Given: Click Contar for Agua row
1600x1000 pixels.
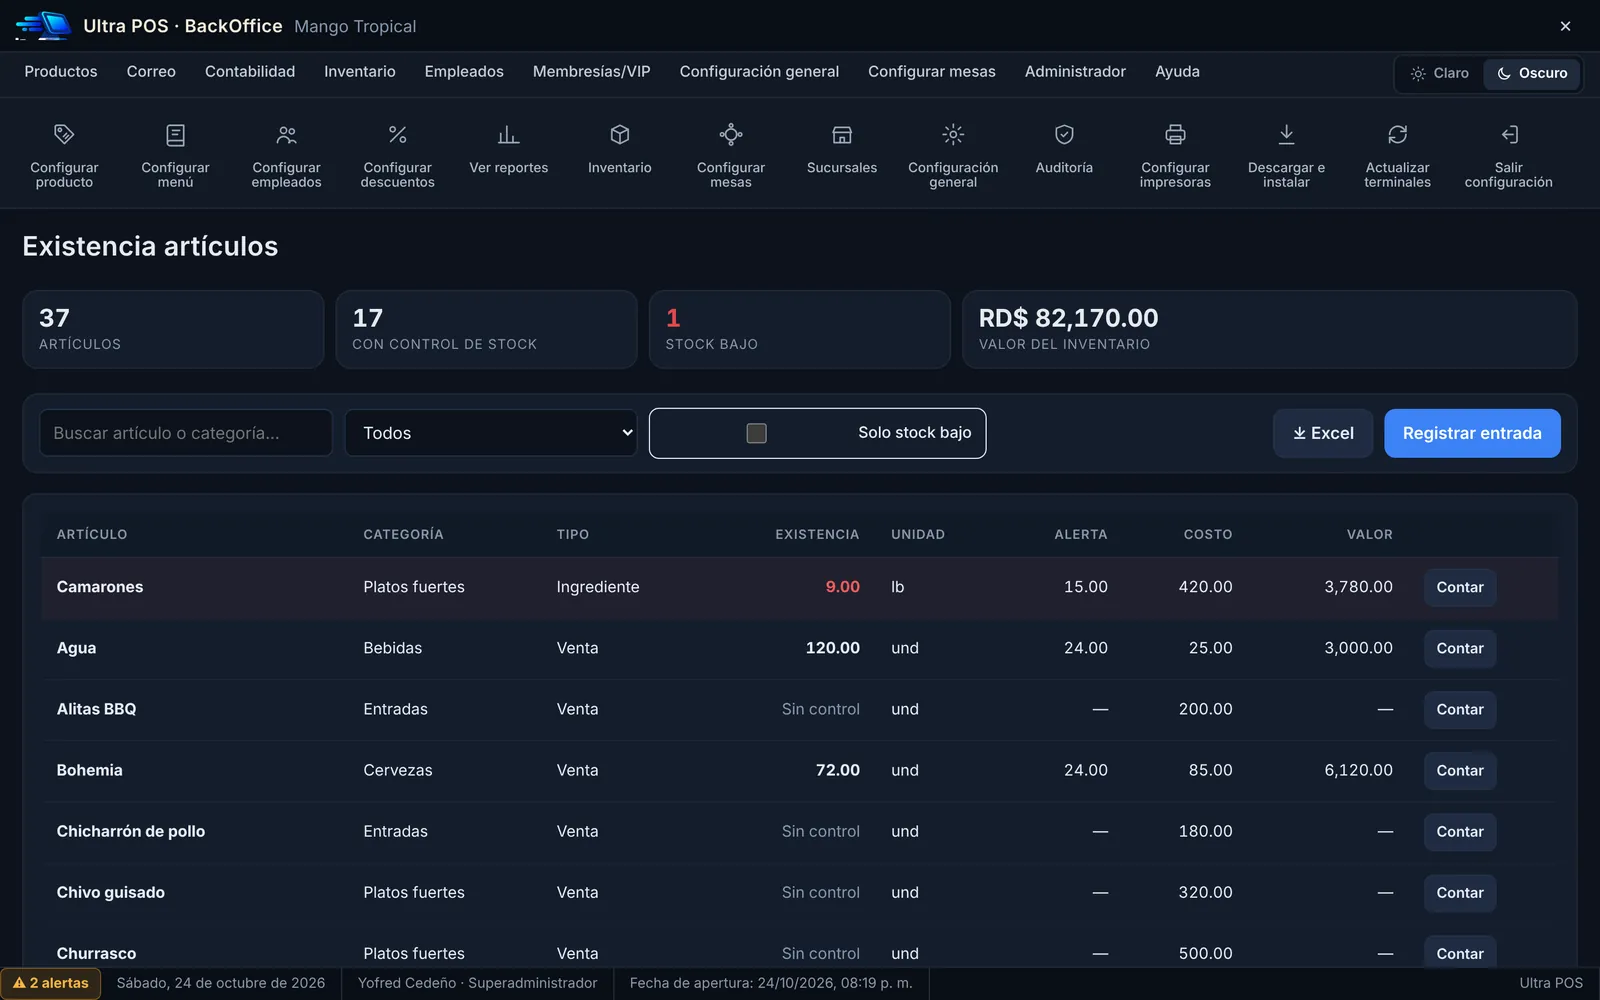Looking at the screenshot, I should click(1460, 648).
